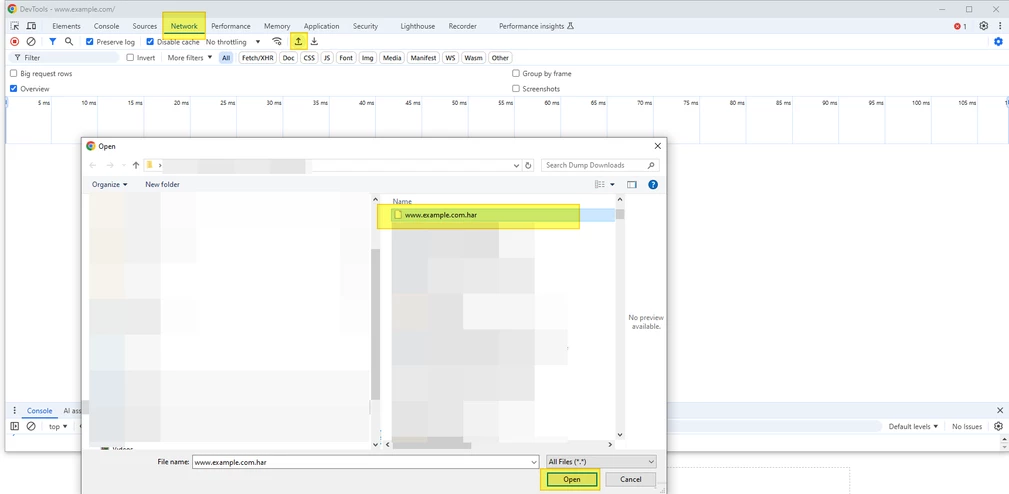Clear console icon in drawer
Image resolution: width=1009 pixels, height=494 pixels.
31,426
